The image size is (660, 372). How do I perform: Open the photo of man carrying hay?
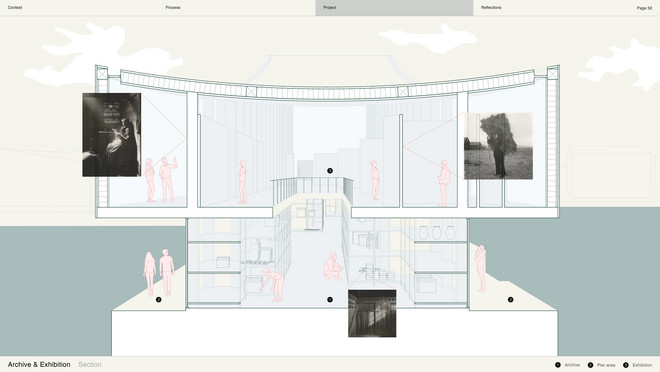[x=498, y=146]
